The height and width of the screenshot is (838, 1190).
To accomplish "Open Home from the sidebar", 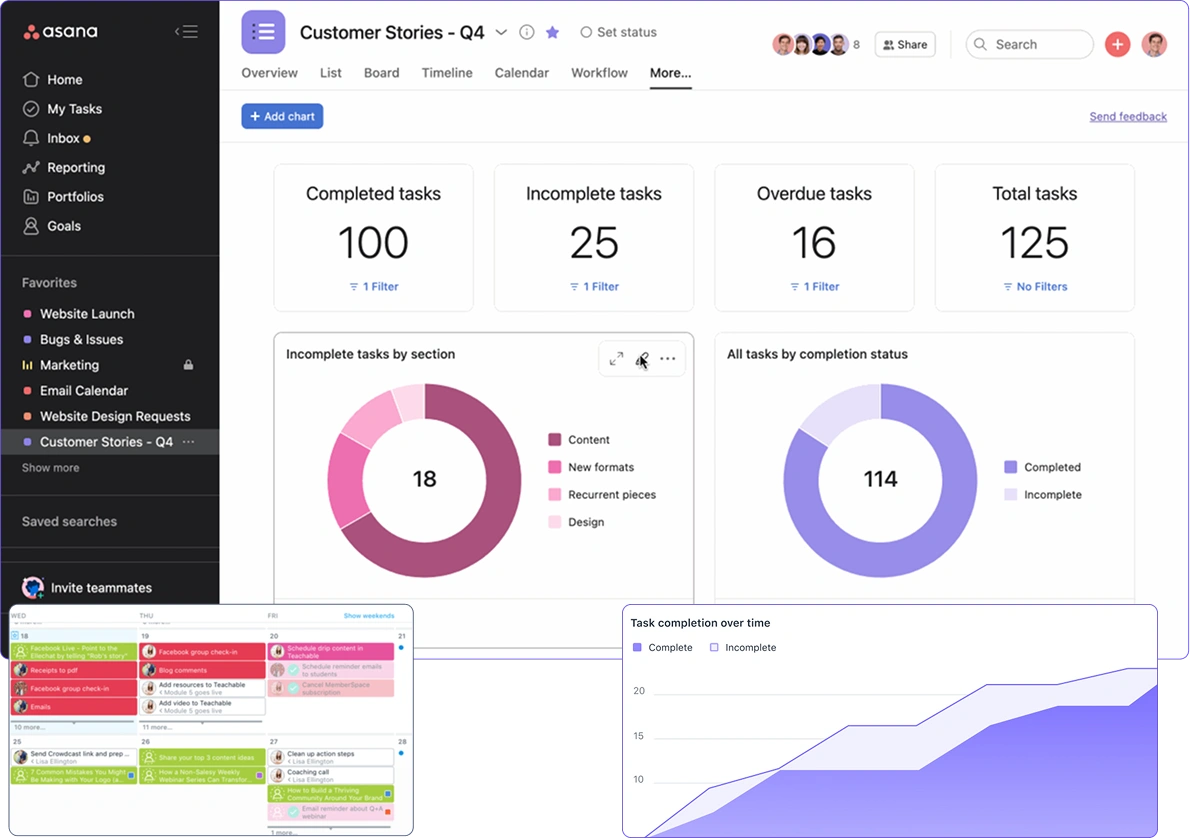I will click(x=53, y=80).
